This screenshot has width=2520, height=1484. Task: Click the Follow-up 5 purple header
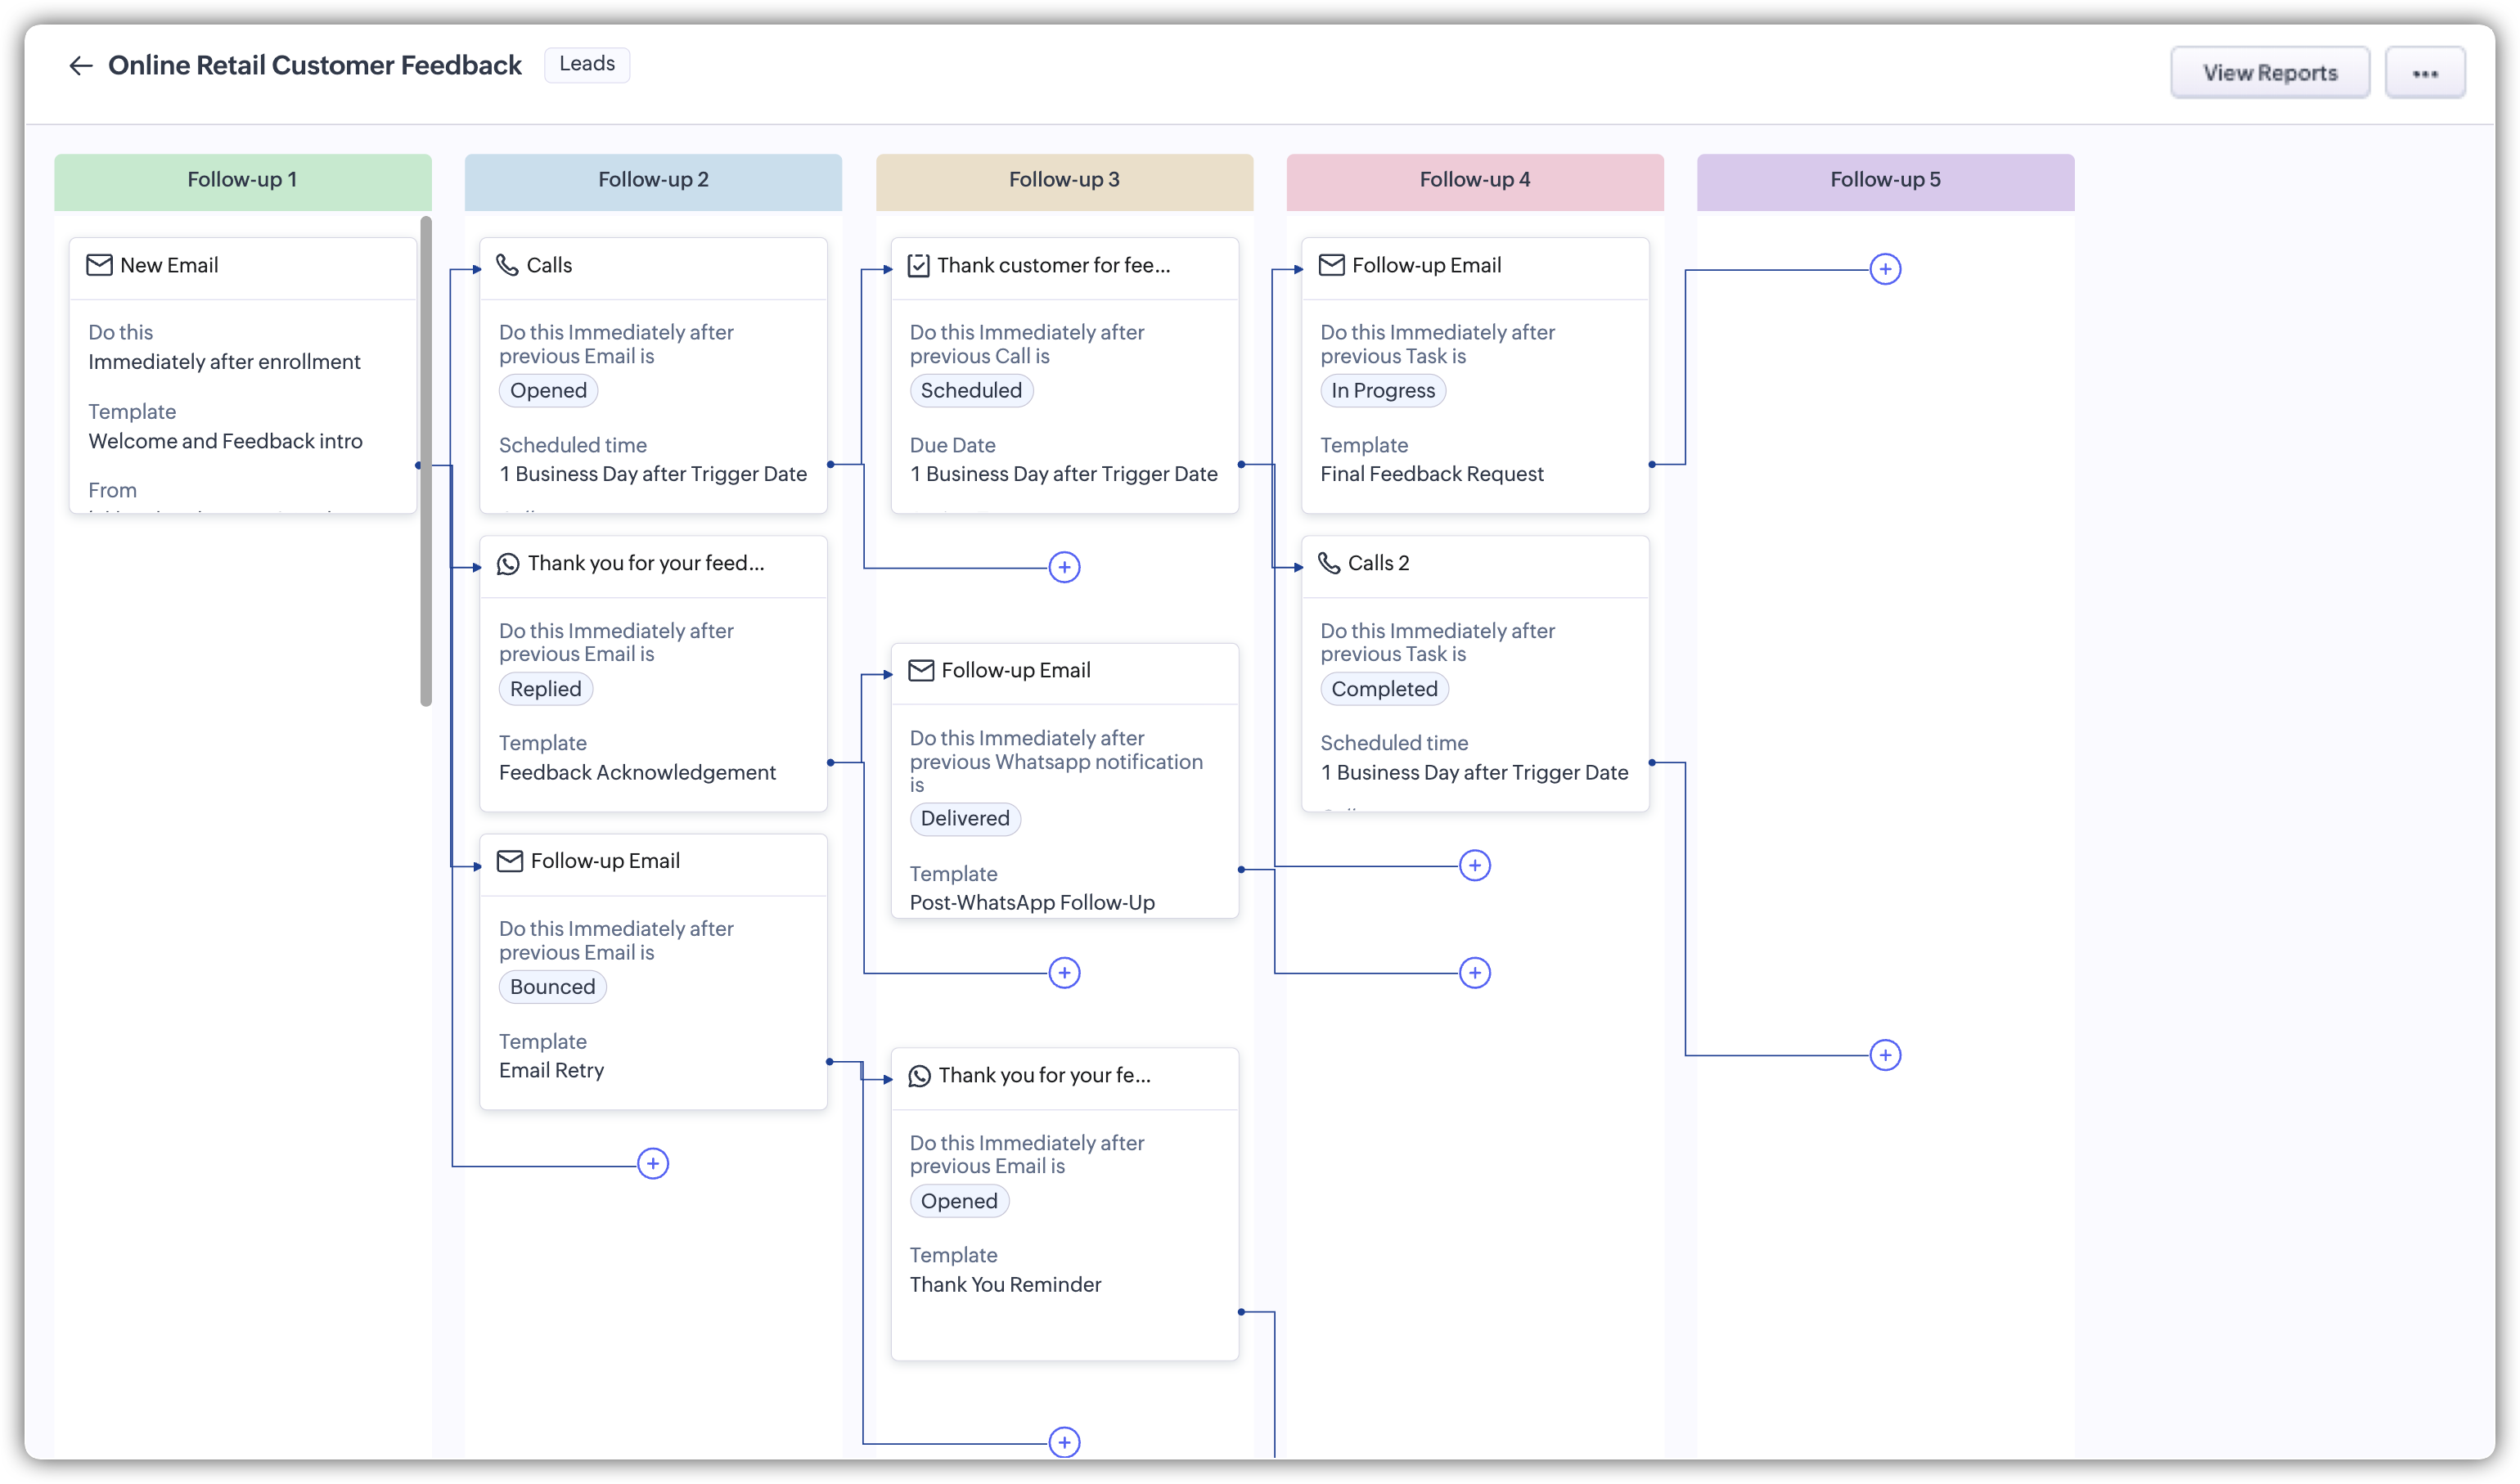click(1884, 181)
